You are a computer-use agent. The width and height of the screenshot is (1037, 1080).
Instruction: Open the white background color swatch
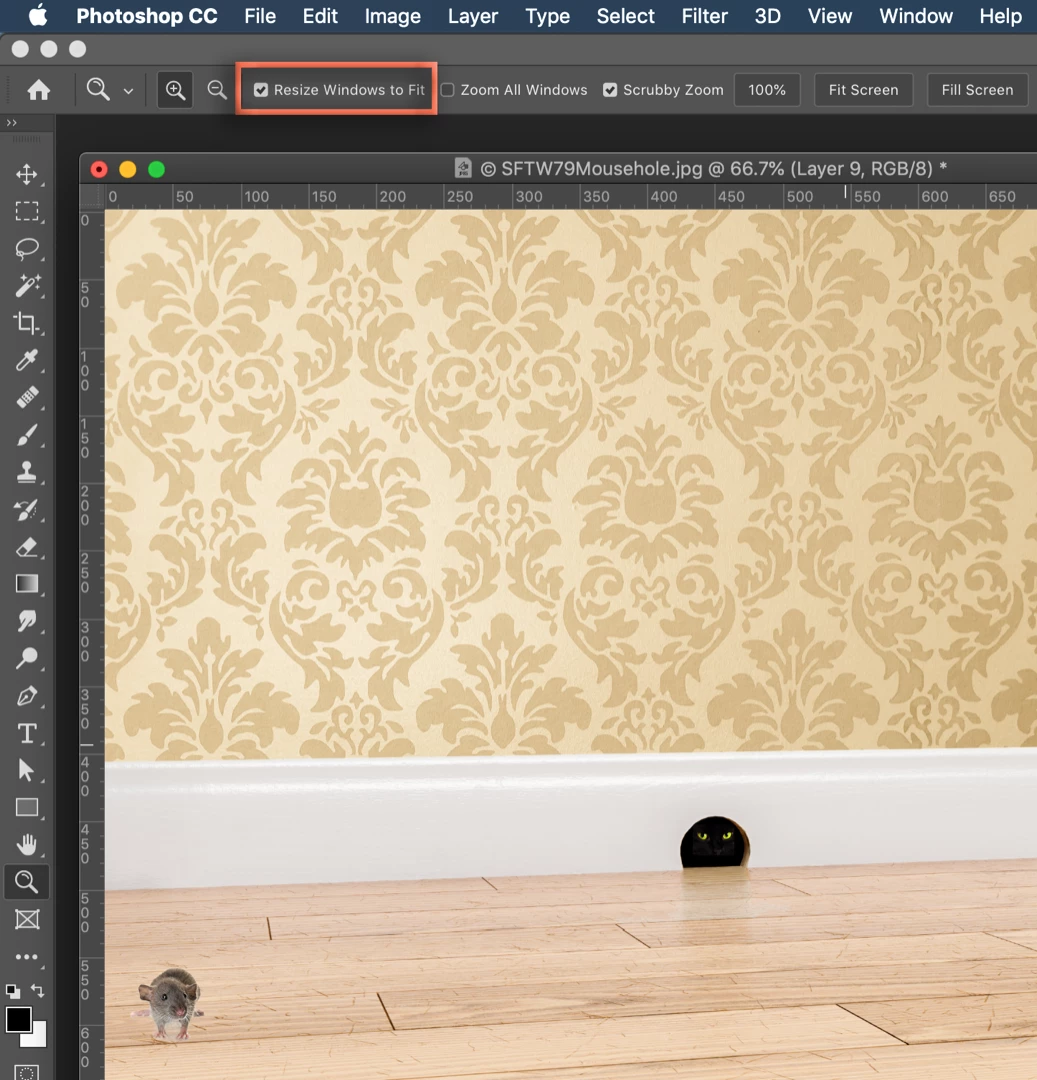click(x=39, y=1038)
